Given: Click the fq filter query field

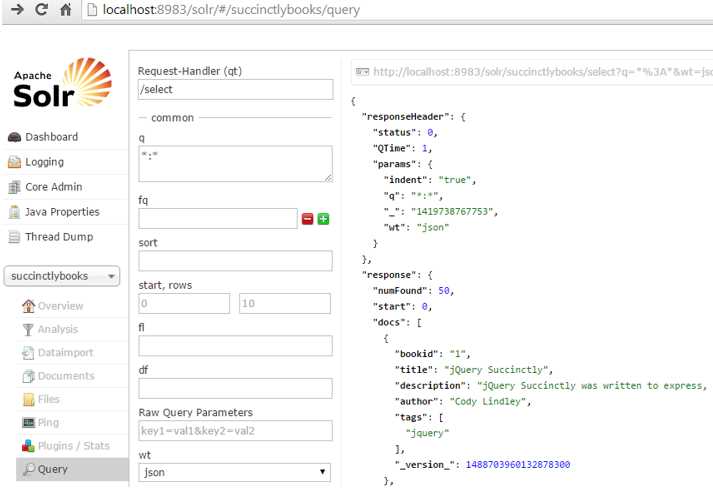Looking at the screenshot, I should (218, 219).
